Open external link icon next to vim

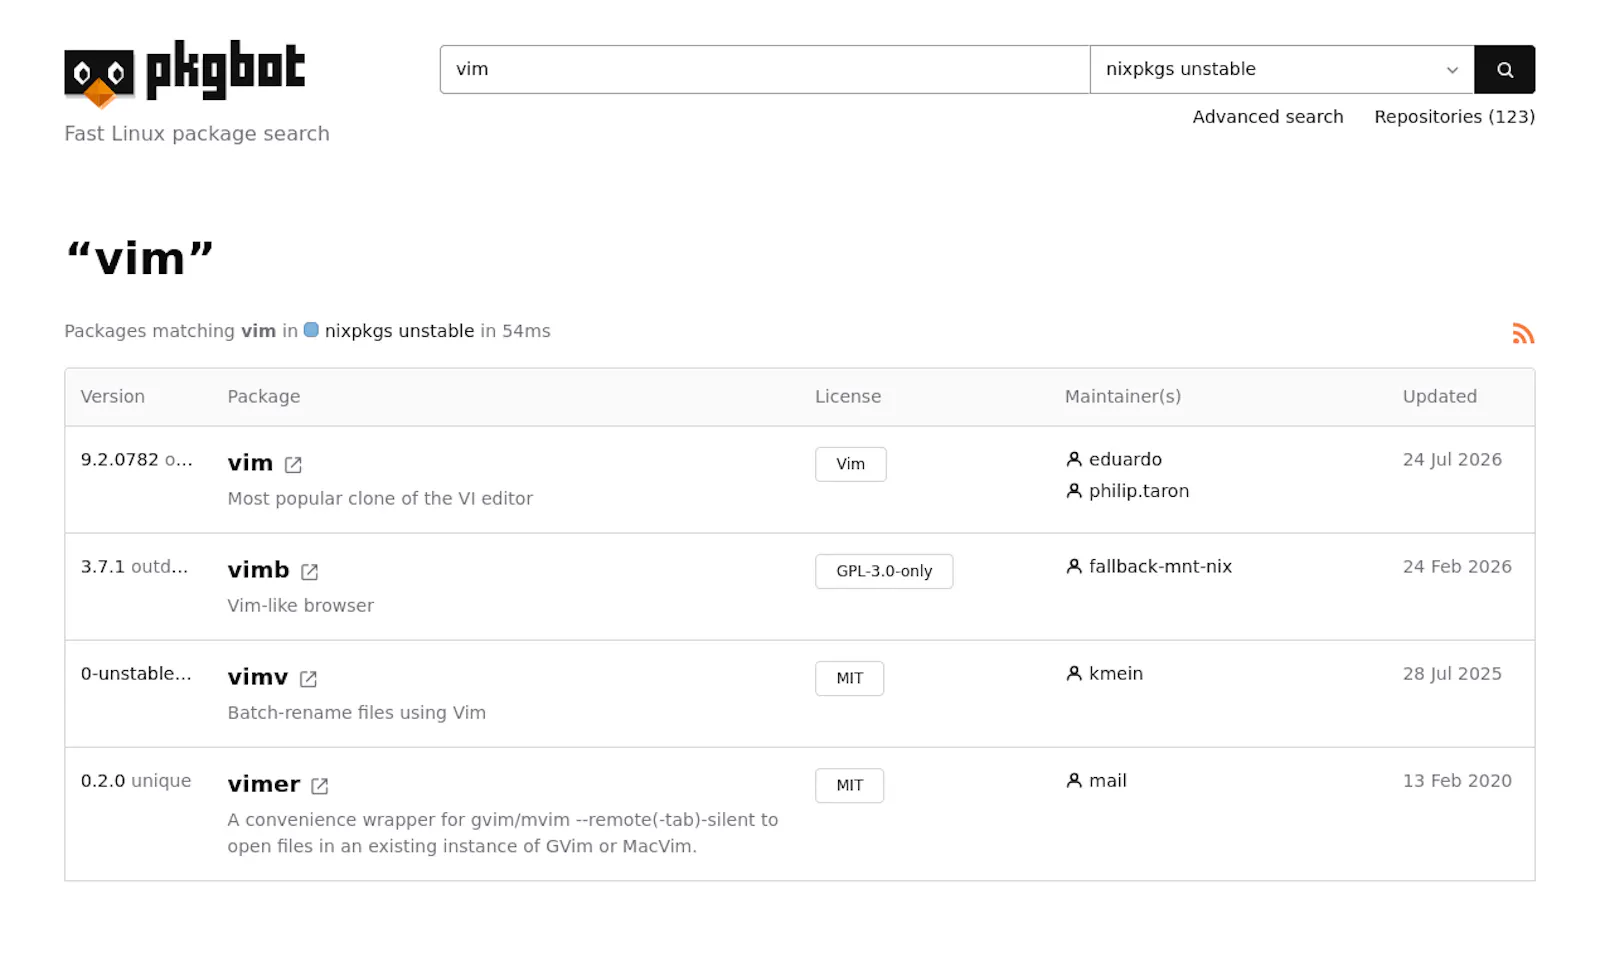[293, 465]
